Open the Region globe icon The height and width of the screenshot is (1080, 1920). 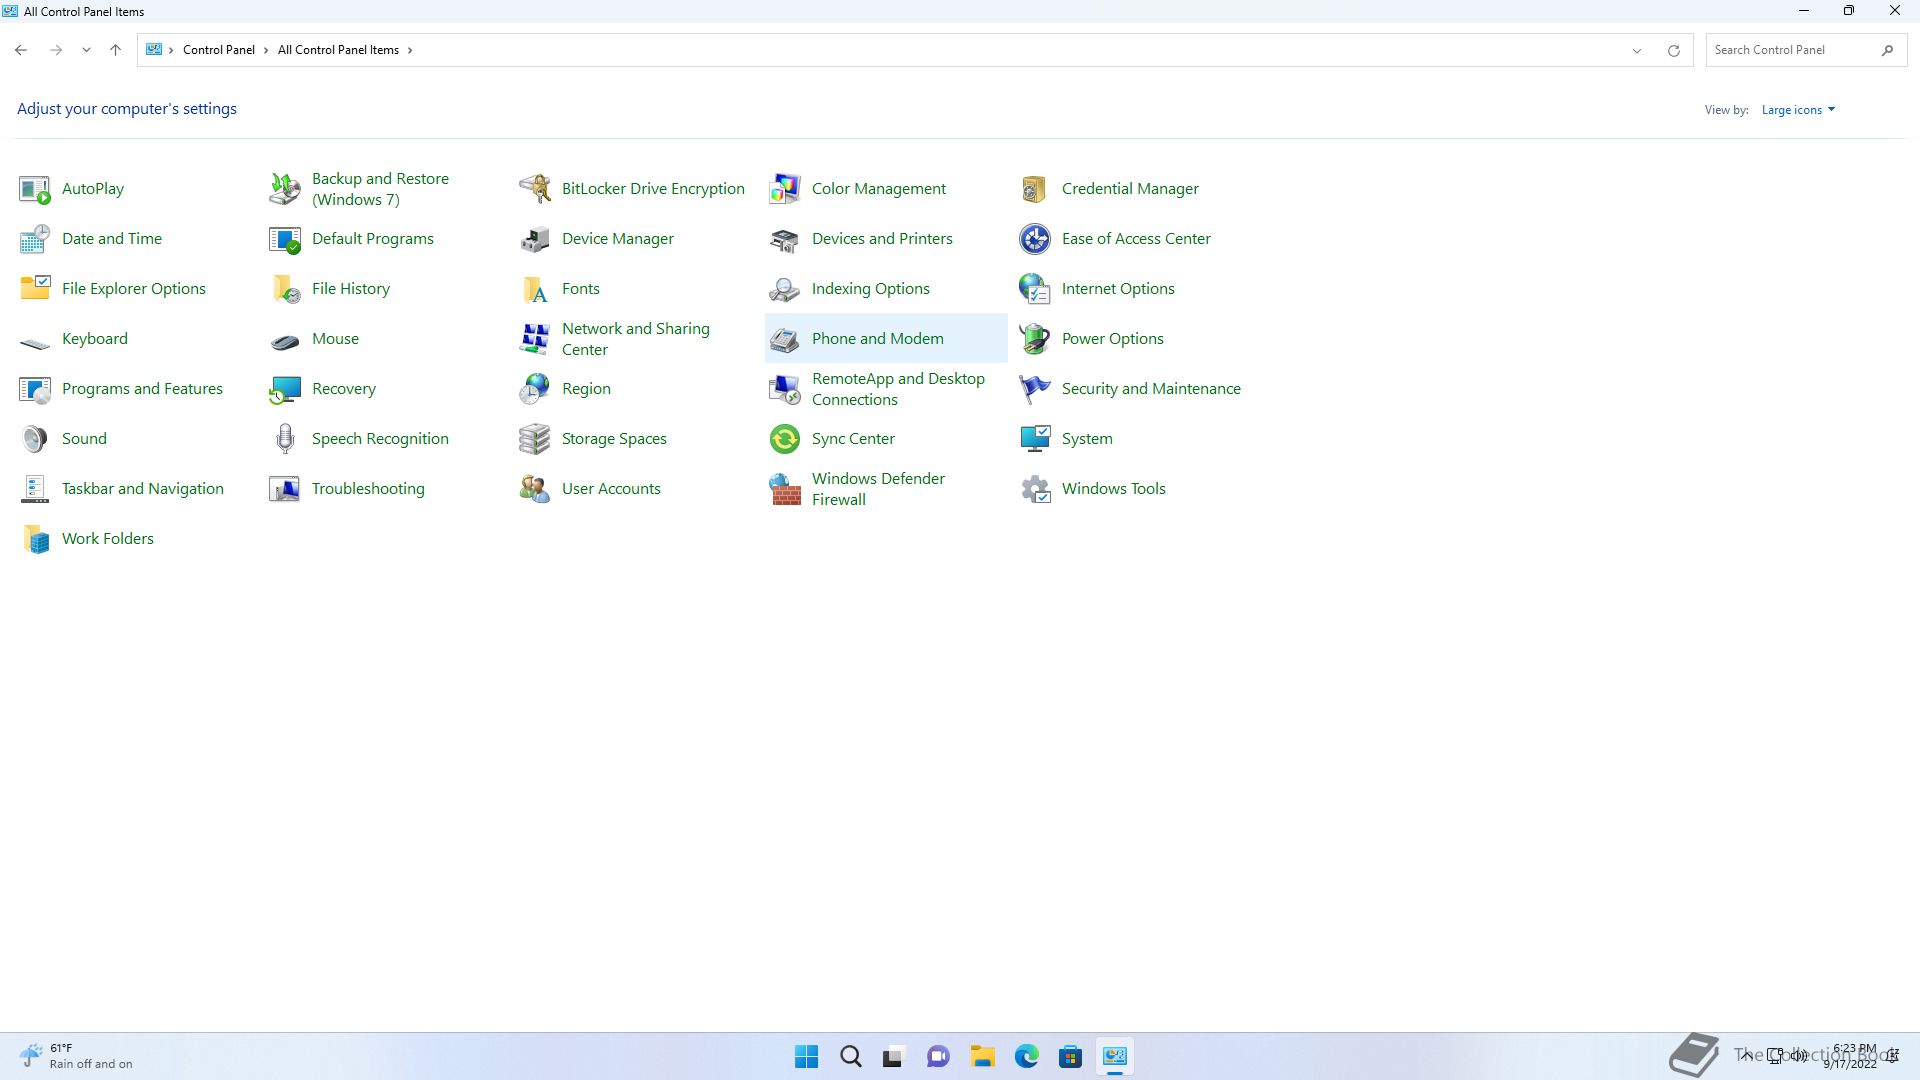(535, 389)
